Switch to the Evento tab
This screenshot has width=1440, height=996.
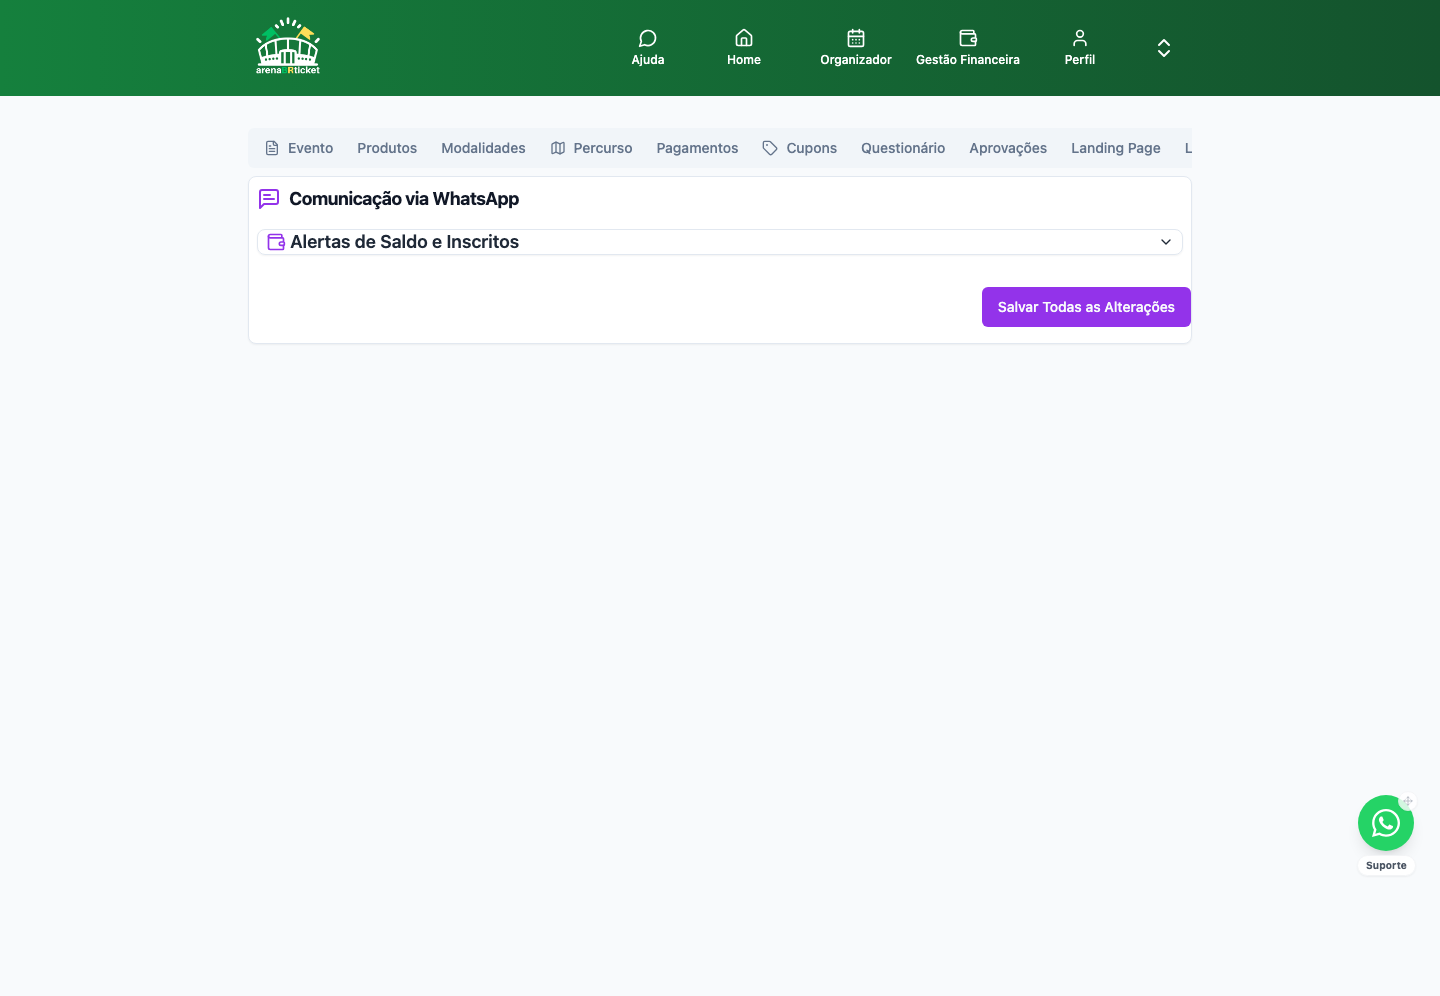299,148
